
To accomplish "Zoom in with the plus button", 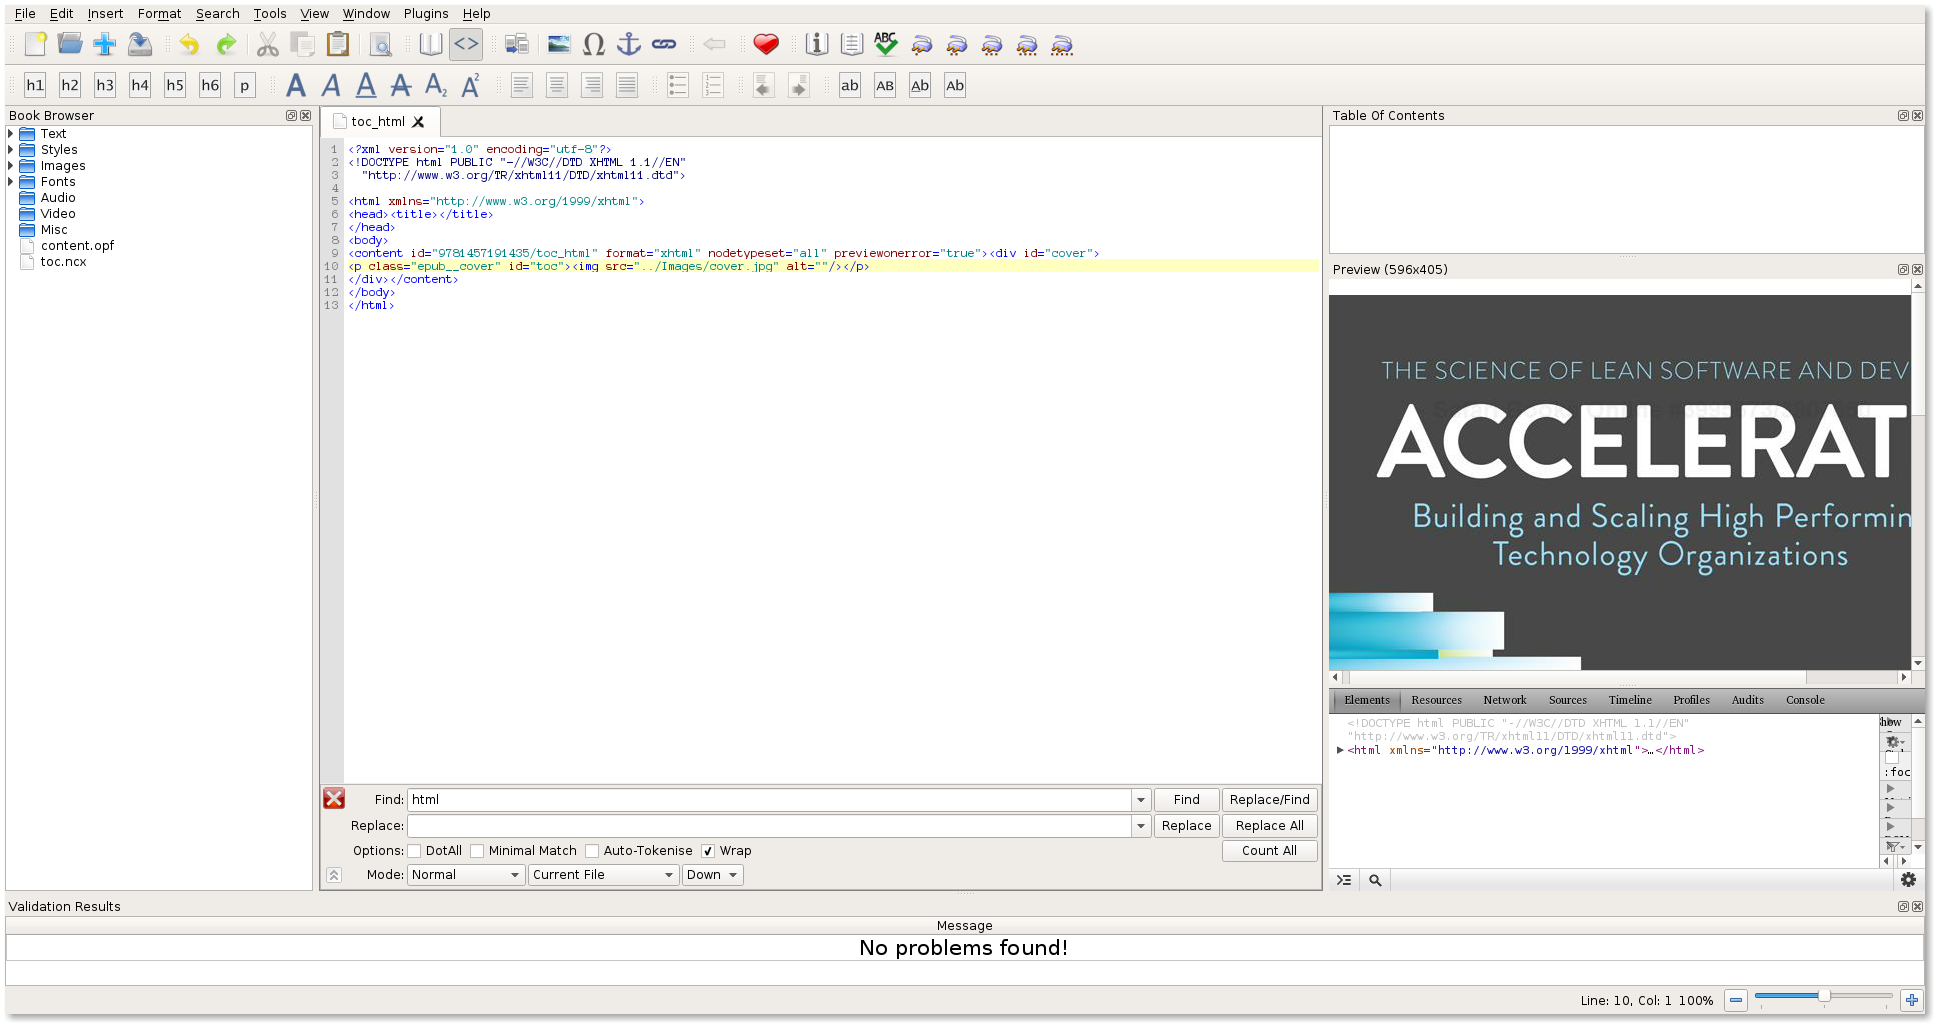I will tap(1911, 1000).
